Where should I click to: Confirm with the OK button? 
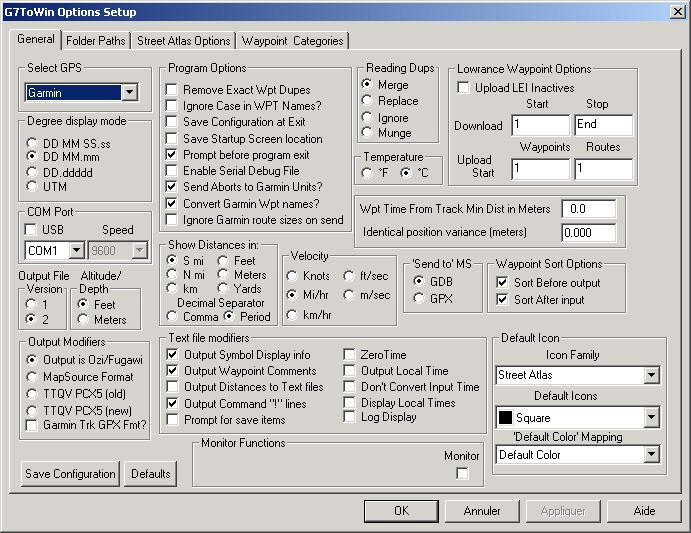(x=401, y=511)
